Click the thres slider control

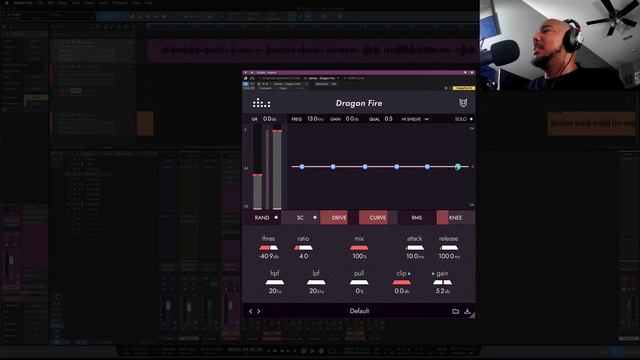pyautogui.click(x=268, y=248)
